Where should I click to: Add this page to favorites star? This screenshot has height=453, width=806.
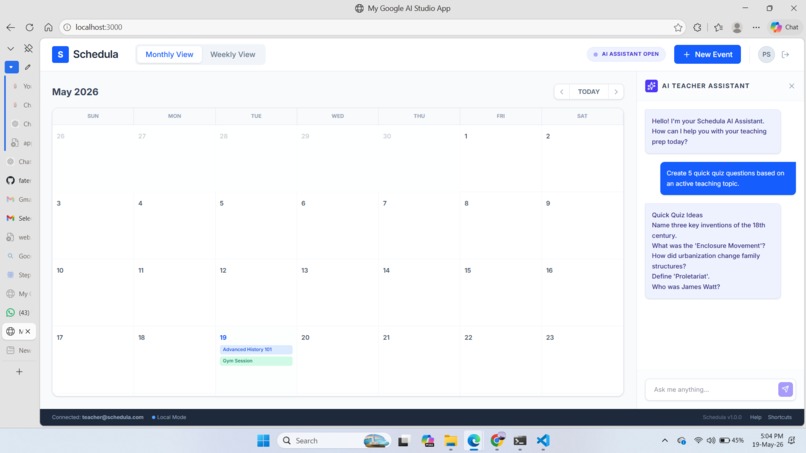click(678, 27)
